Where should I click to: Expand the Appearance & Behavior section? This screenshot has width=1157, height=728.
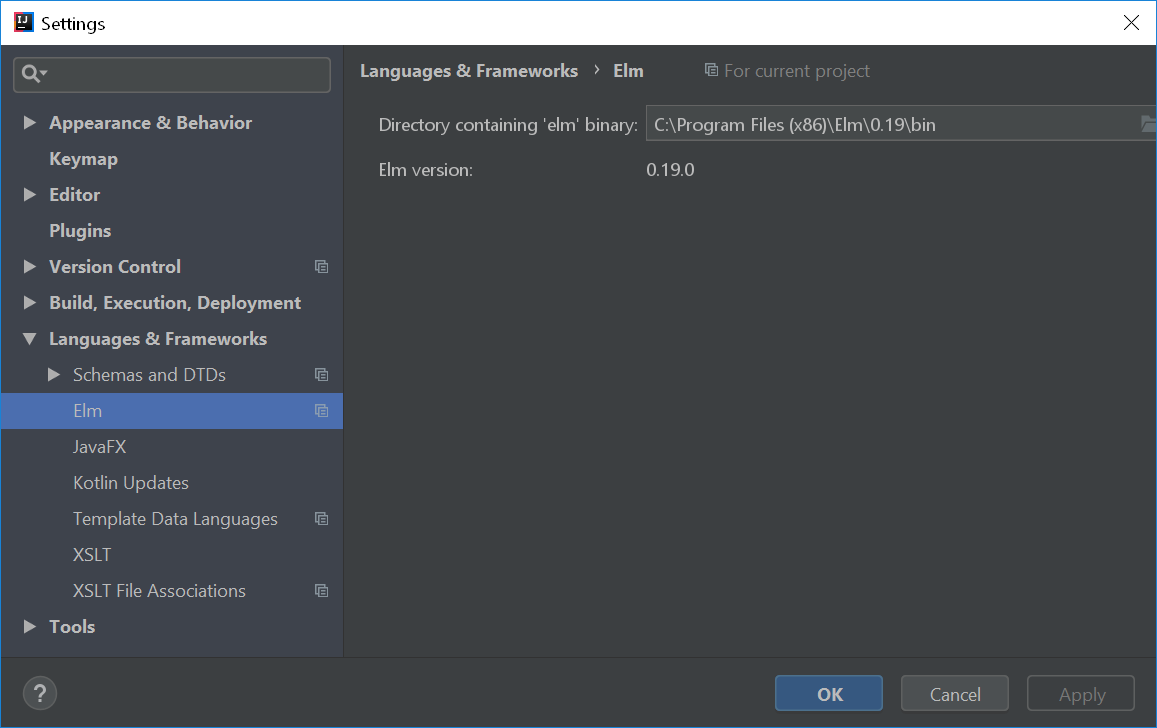(x=29, y=122)
